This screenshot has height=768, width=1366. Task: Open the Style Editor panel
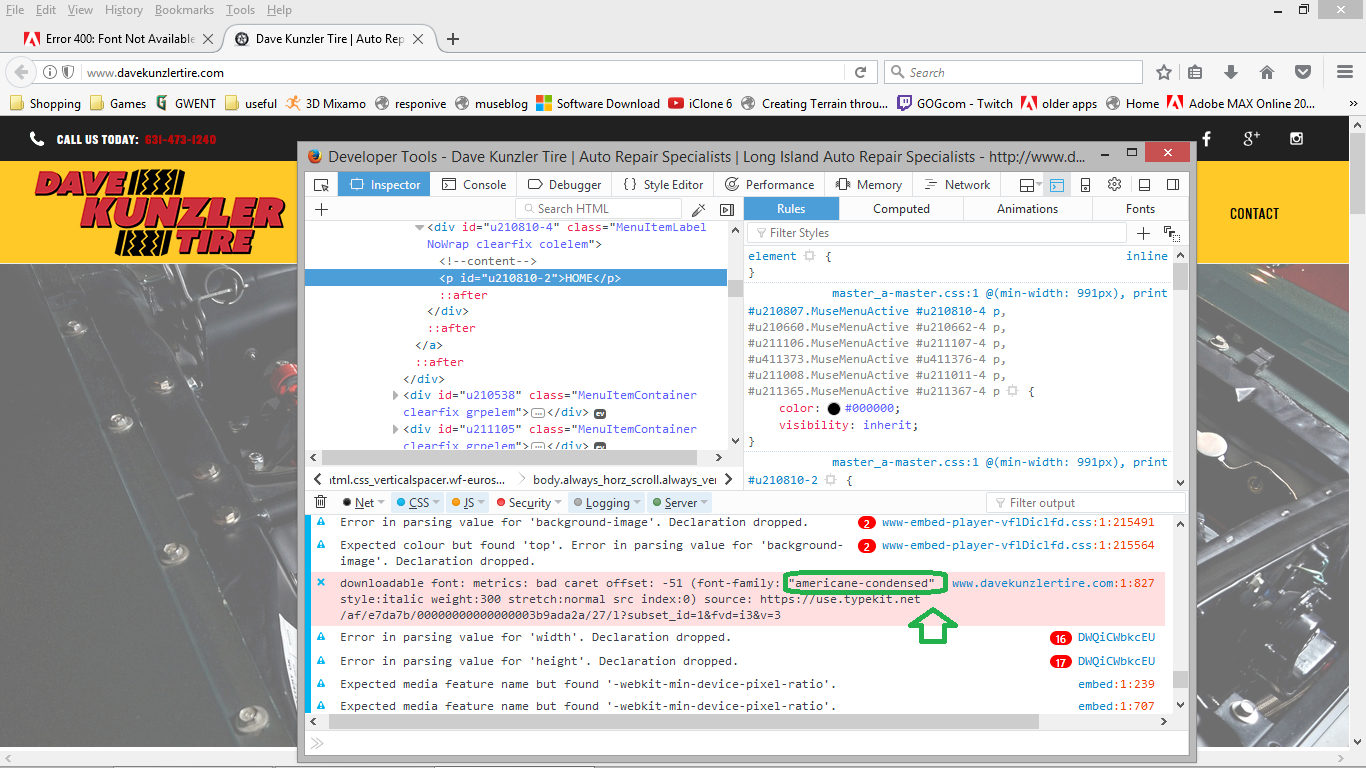(663, 185)
